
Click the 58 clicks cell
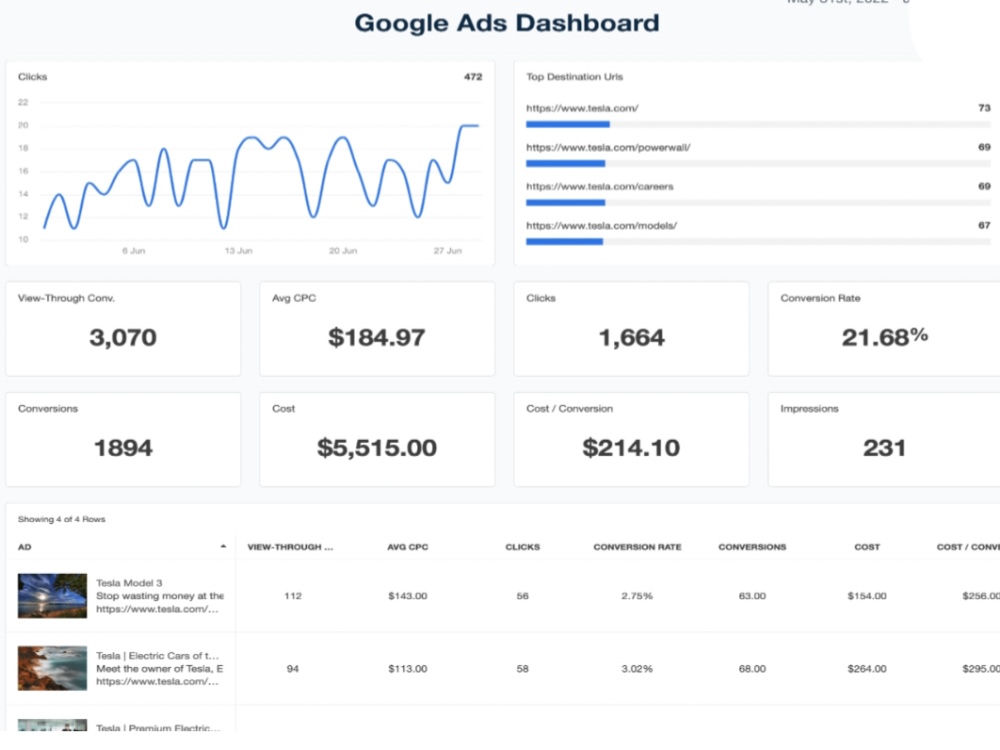tap(522, 668)
